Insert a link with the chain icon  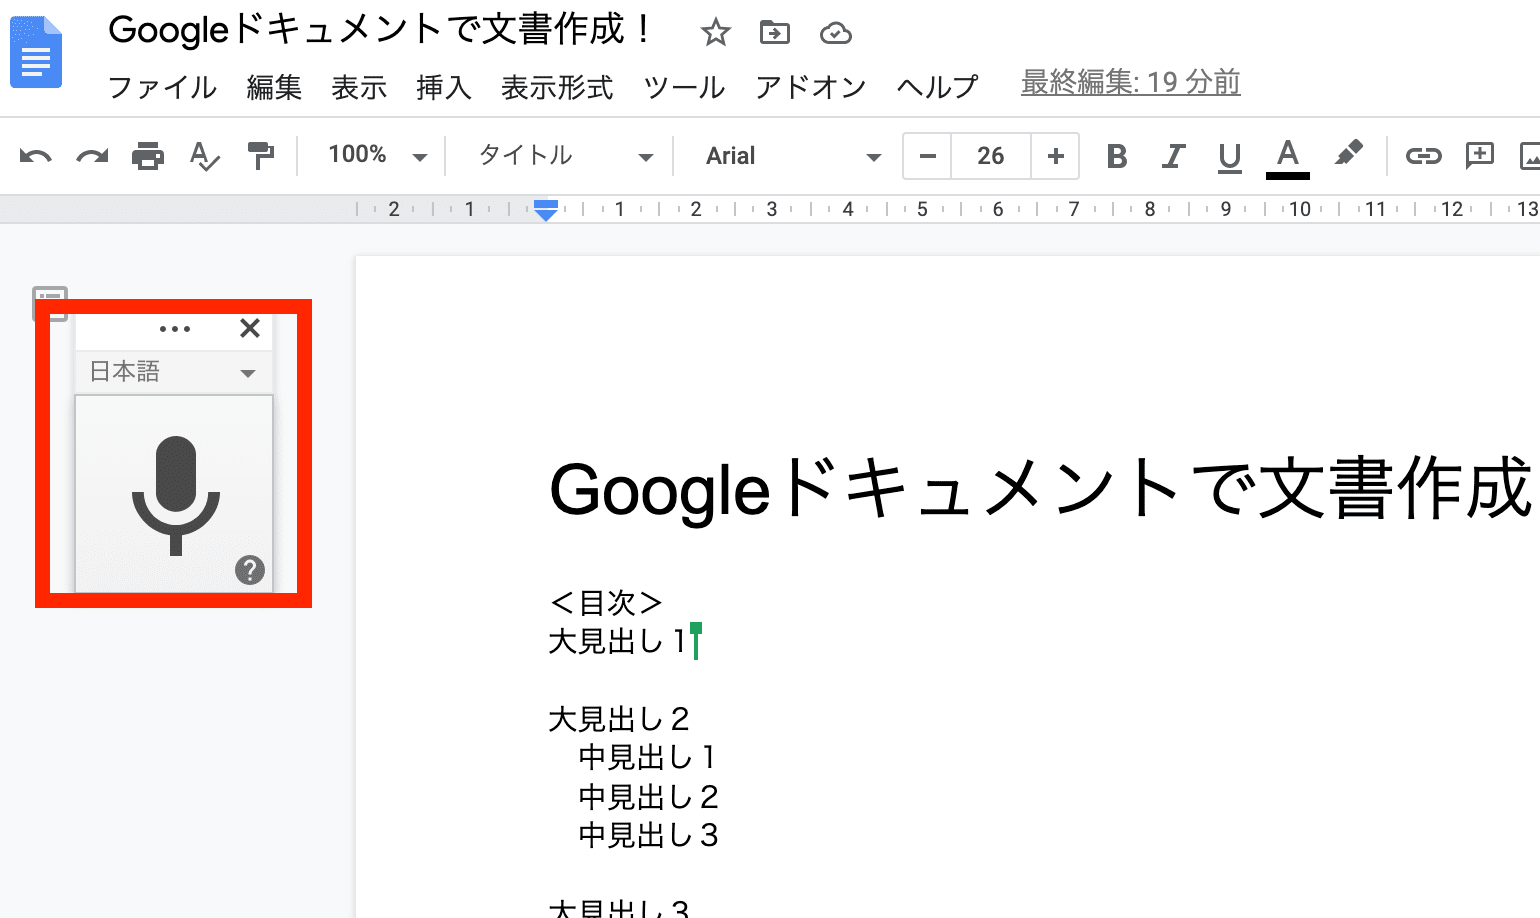1423,156
